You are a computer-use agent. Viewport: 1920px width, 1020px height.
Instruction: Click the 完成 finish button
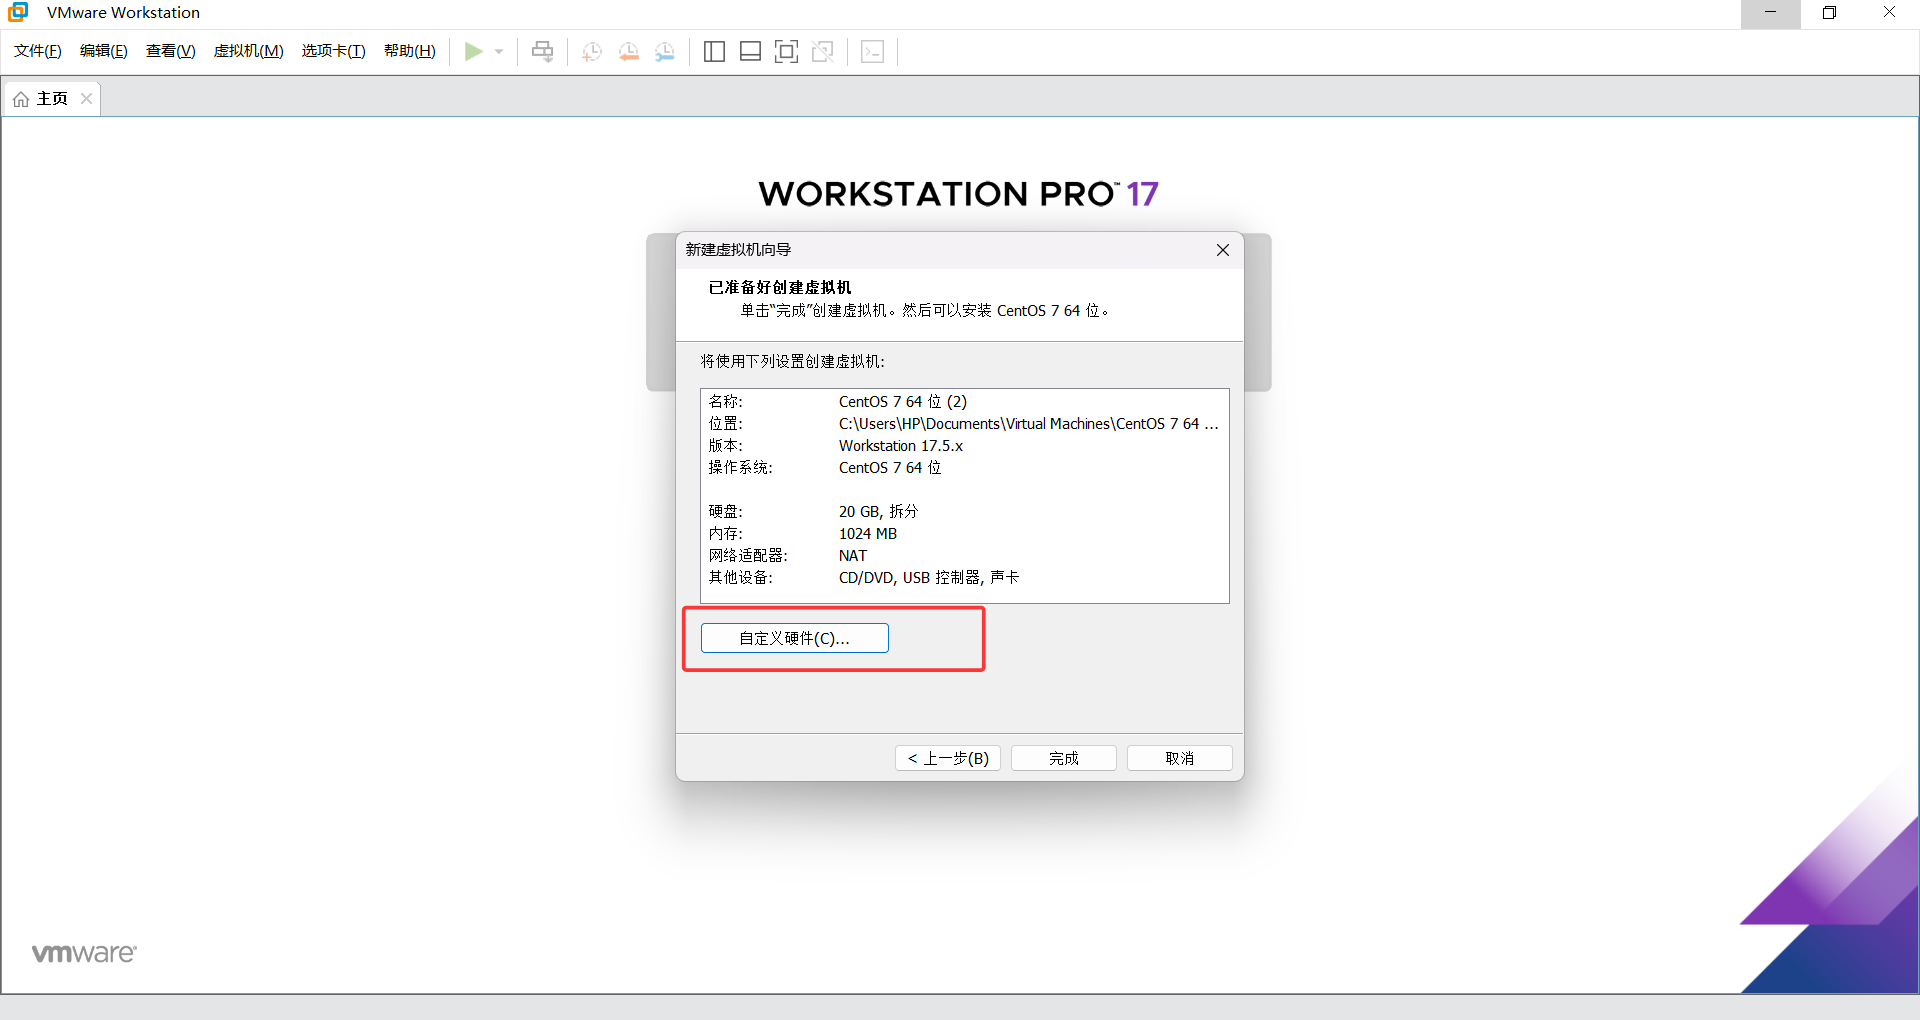coord(1064,758)
